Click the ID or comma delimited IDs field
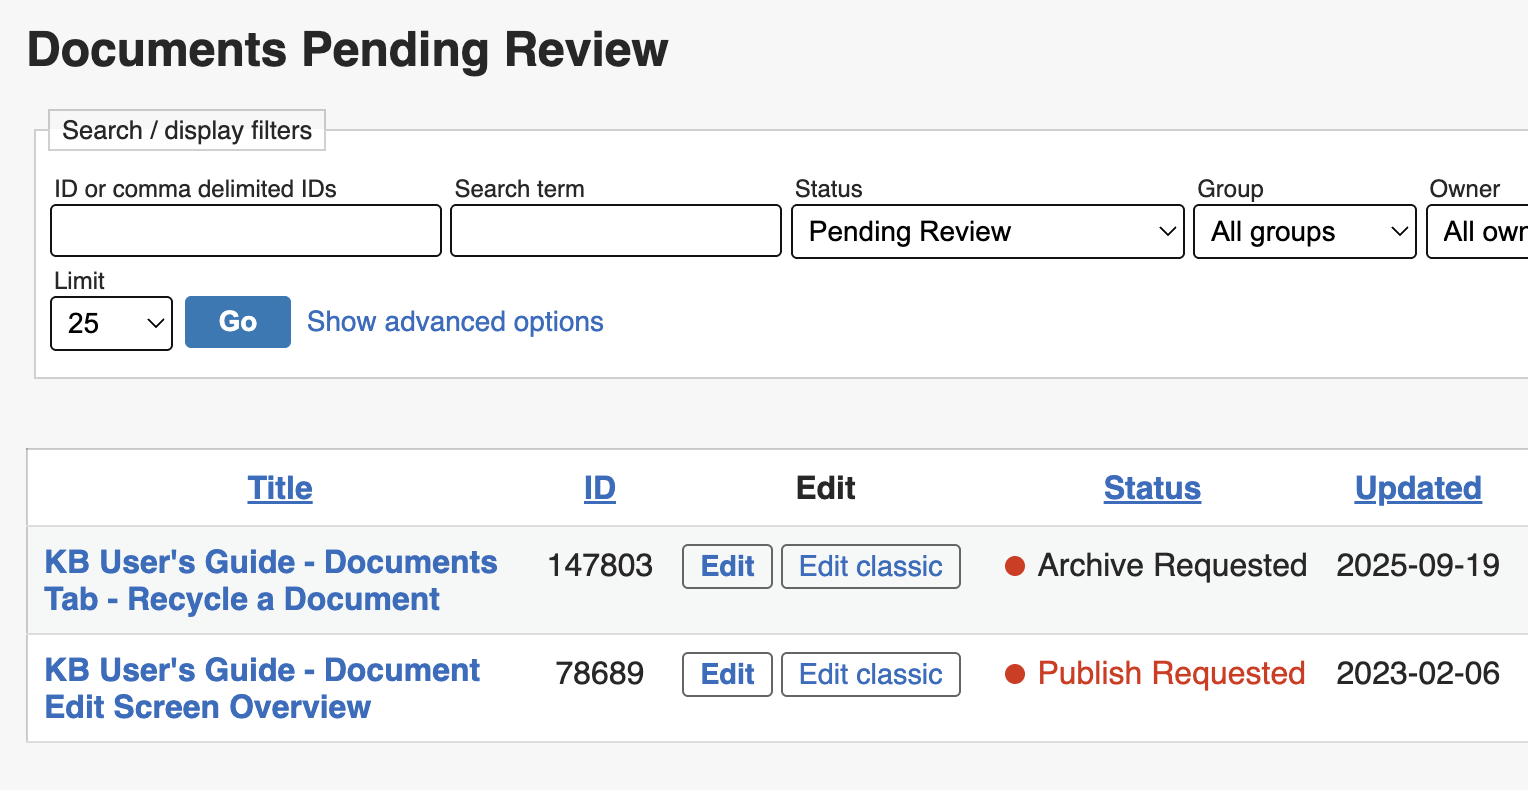The width and height of the screenshot is (1528, 790). 245,231
